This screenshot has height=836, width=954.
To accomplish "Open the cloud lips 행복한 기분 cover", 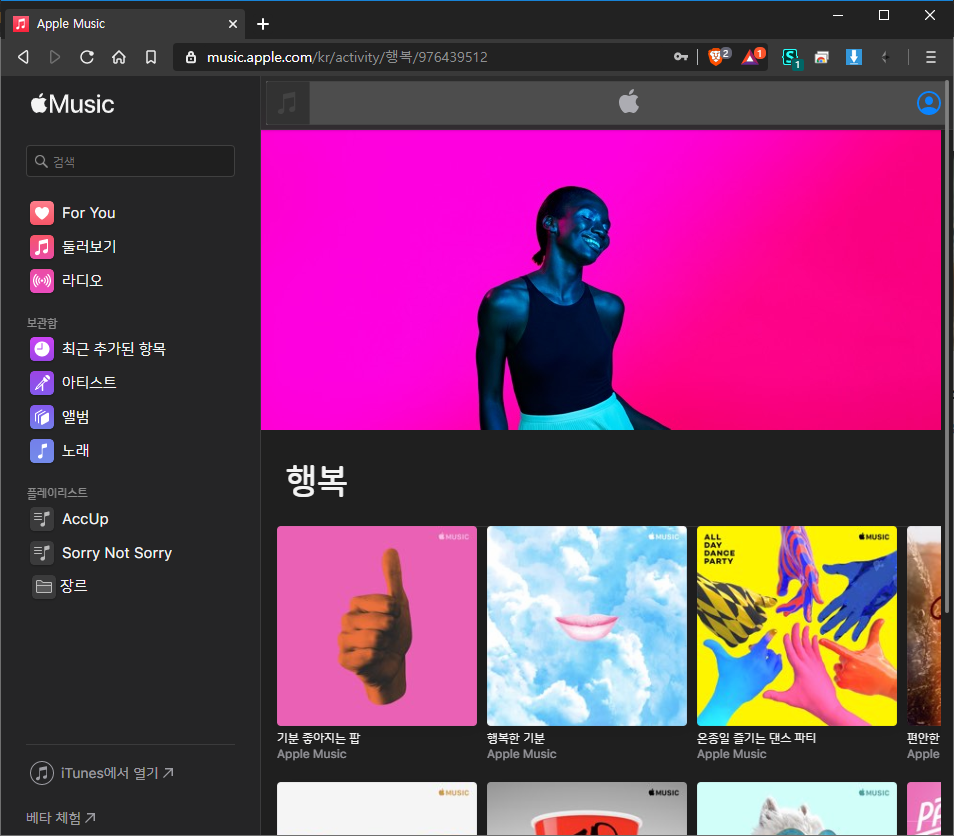I will point(587,626).
